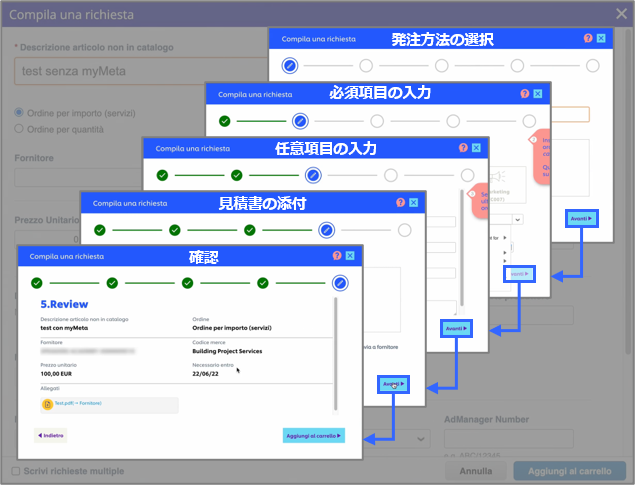Click the background Fornitore input field

79,177
